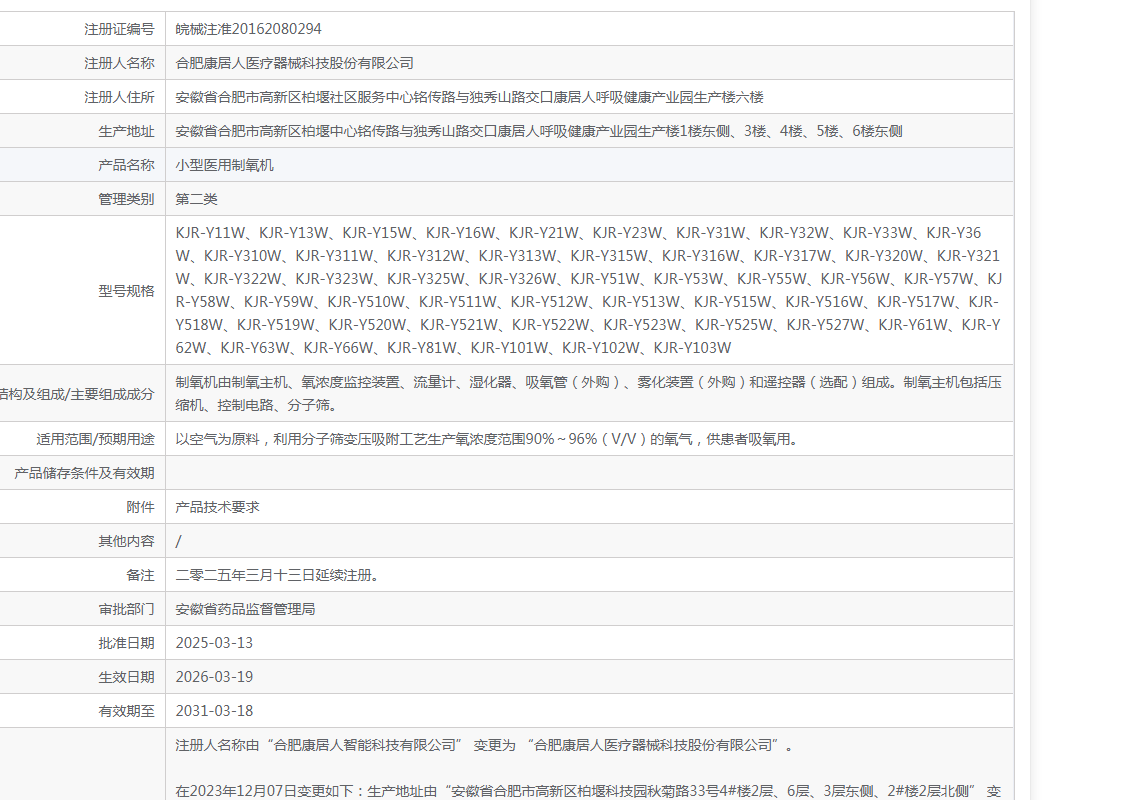The image size is (1133, 800).
Task: Select production address ending 6楼东侧
Action: point(538,131)
